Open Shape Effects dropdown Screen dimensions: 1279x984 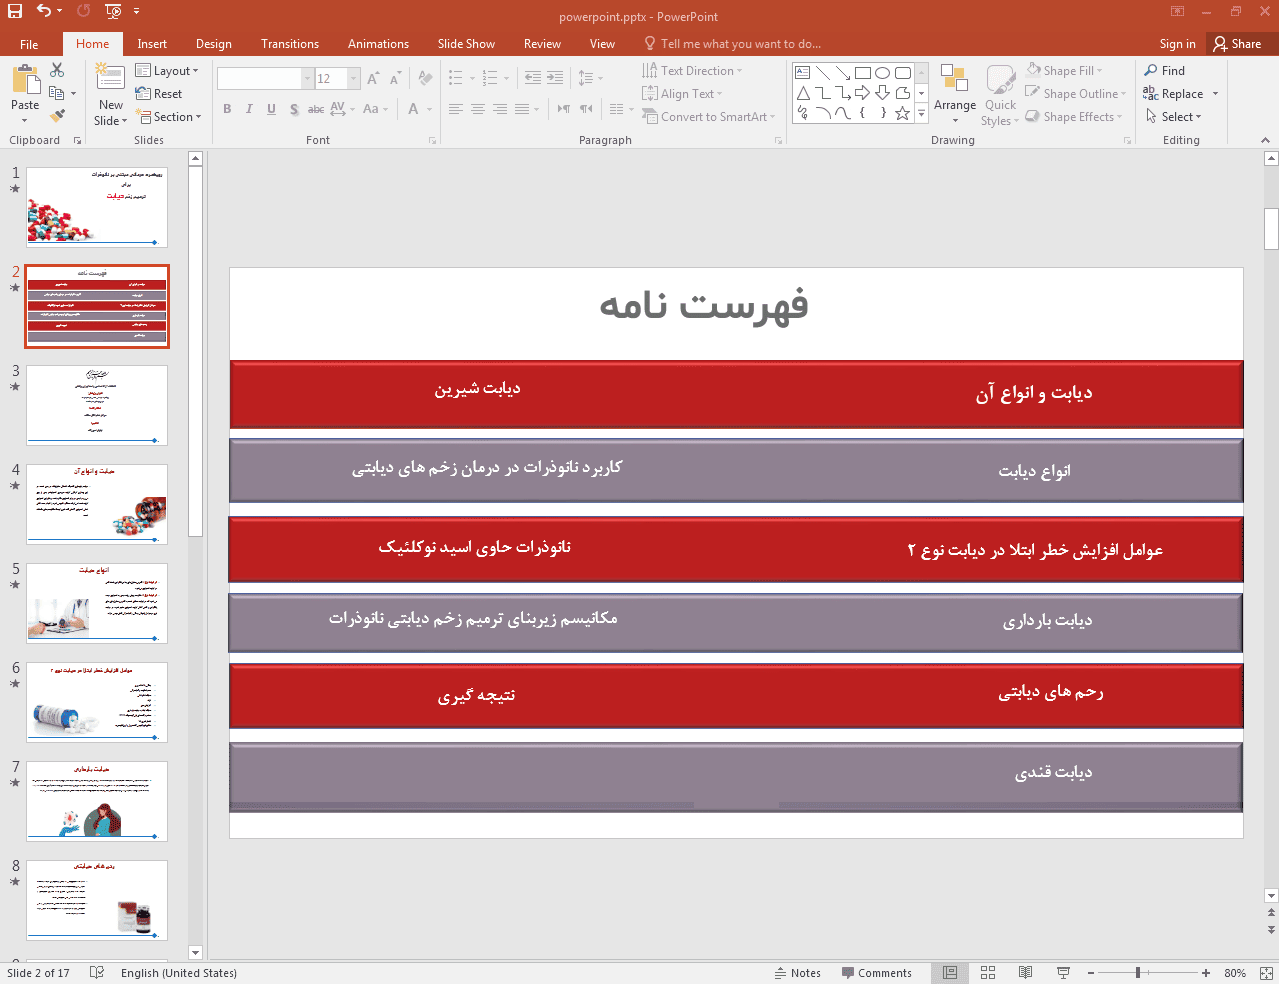click(1073, 116)
